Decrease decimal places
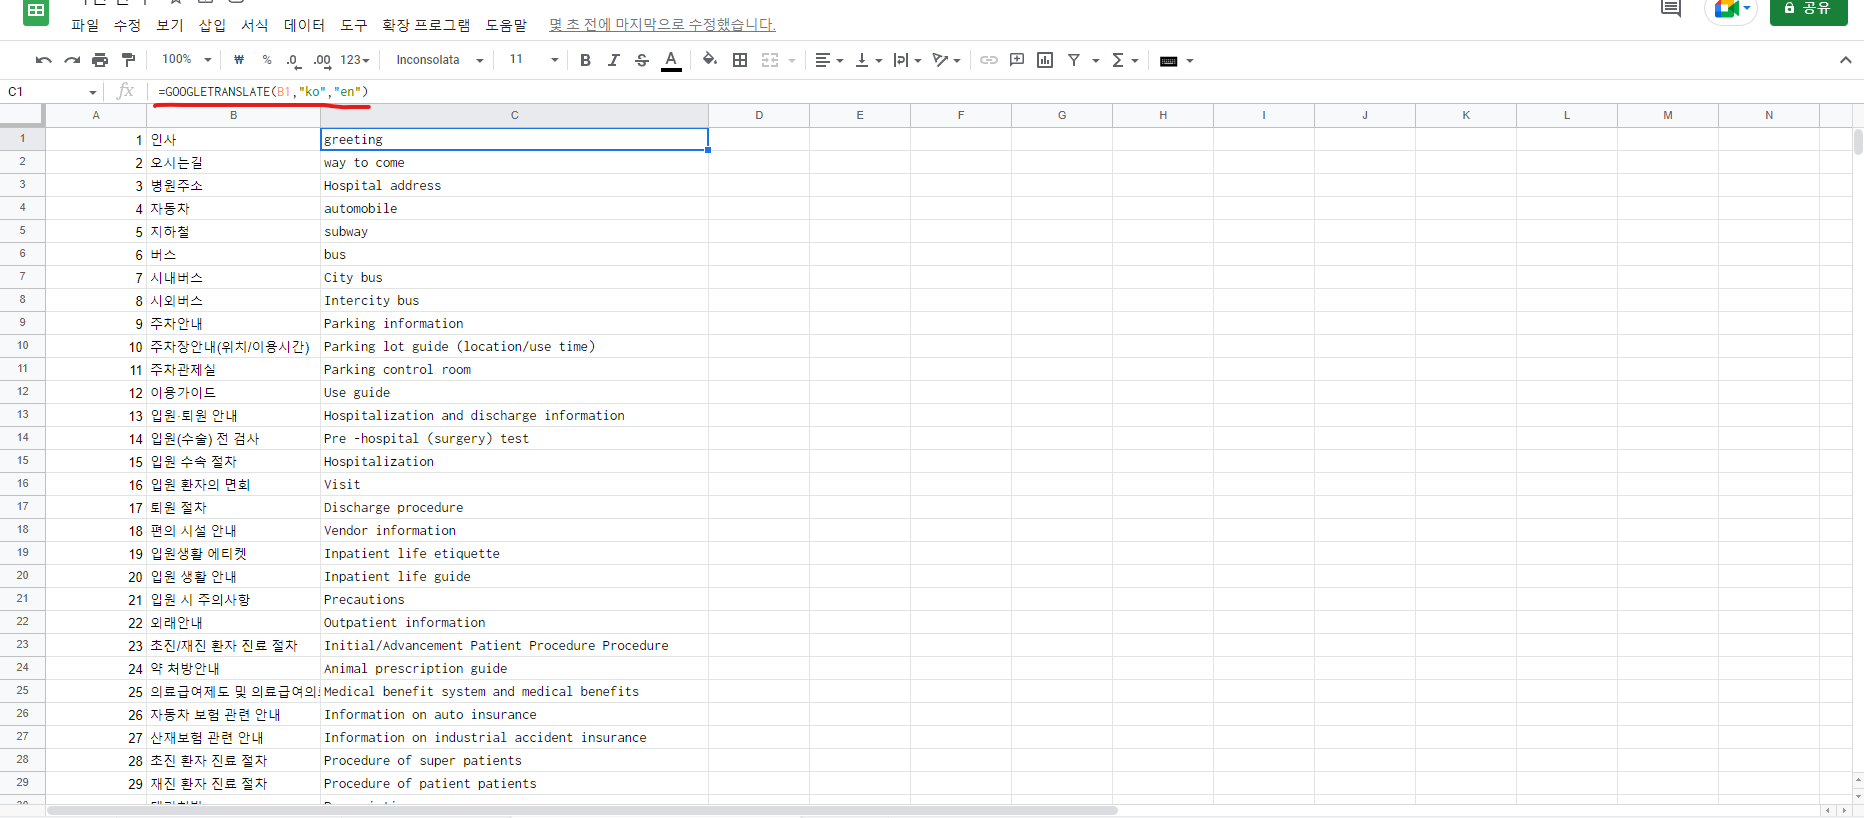 293,60
